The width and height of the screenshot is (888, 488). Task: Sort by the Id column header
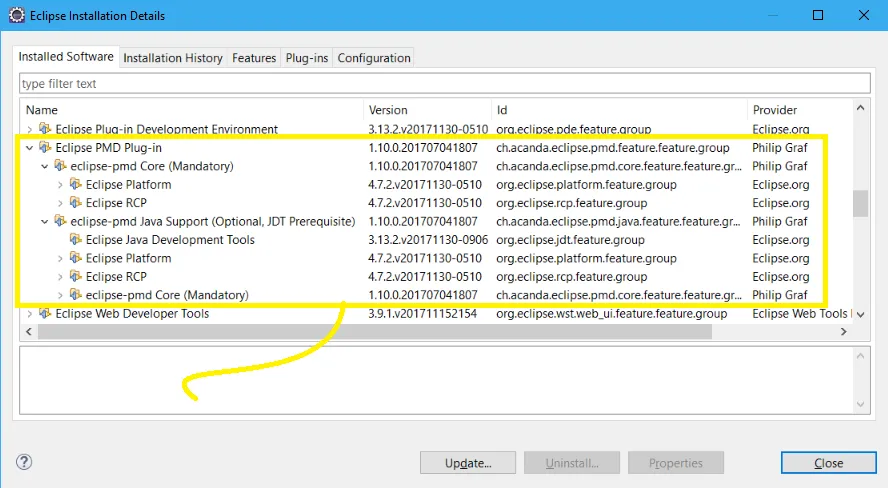pyautogui.click(x=620, y=110)
